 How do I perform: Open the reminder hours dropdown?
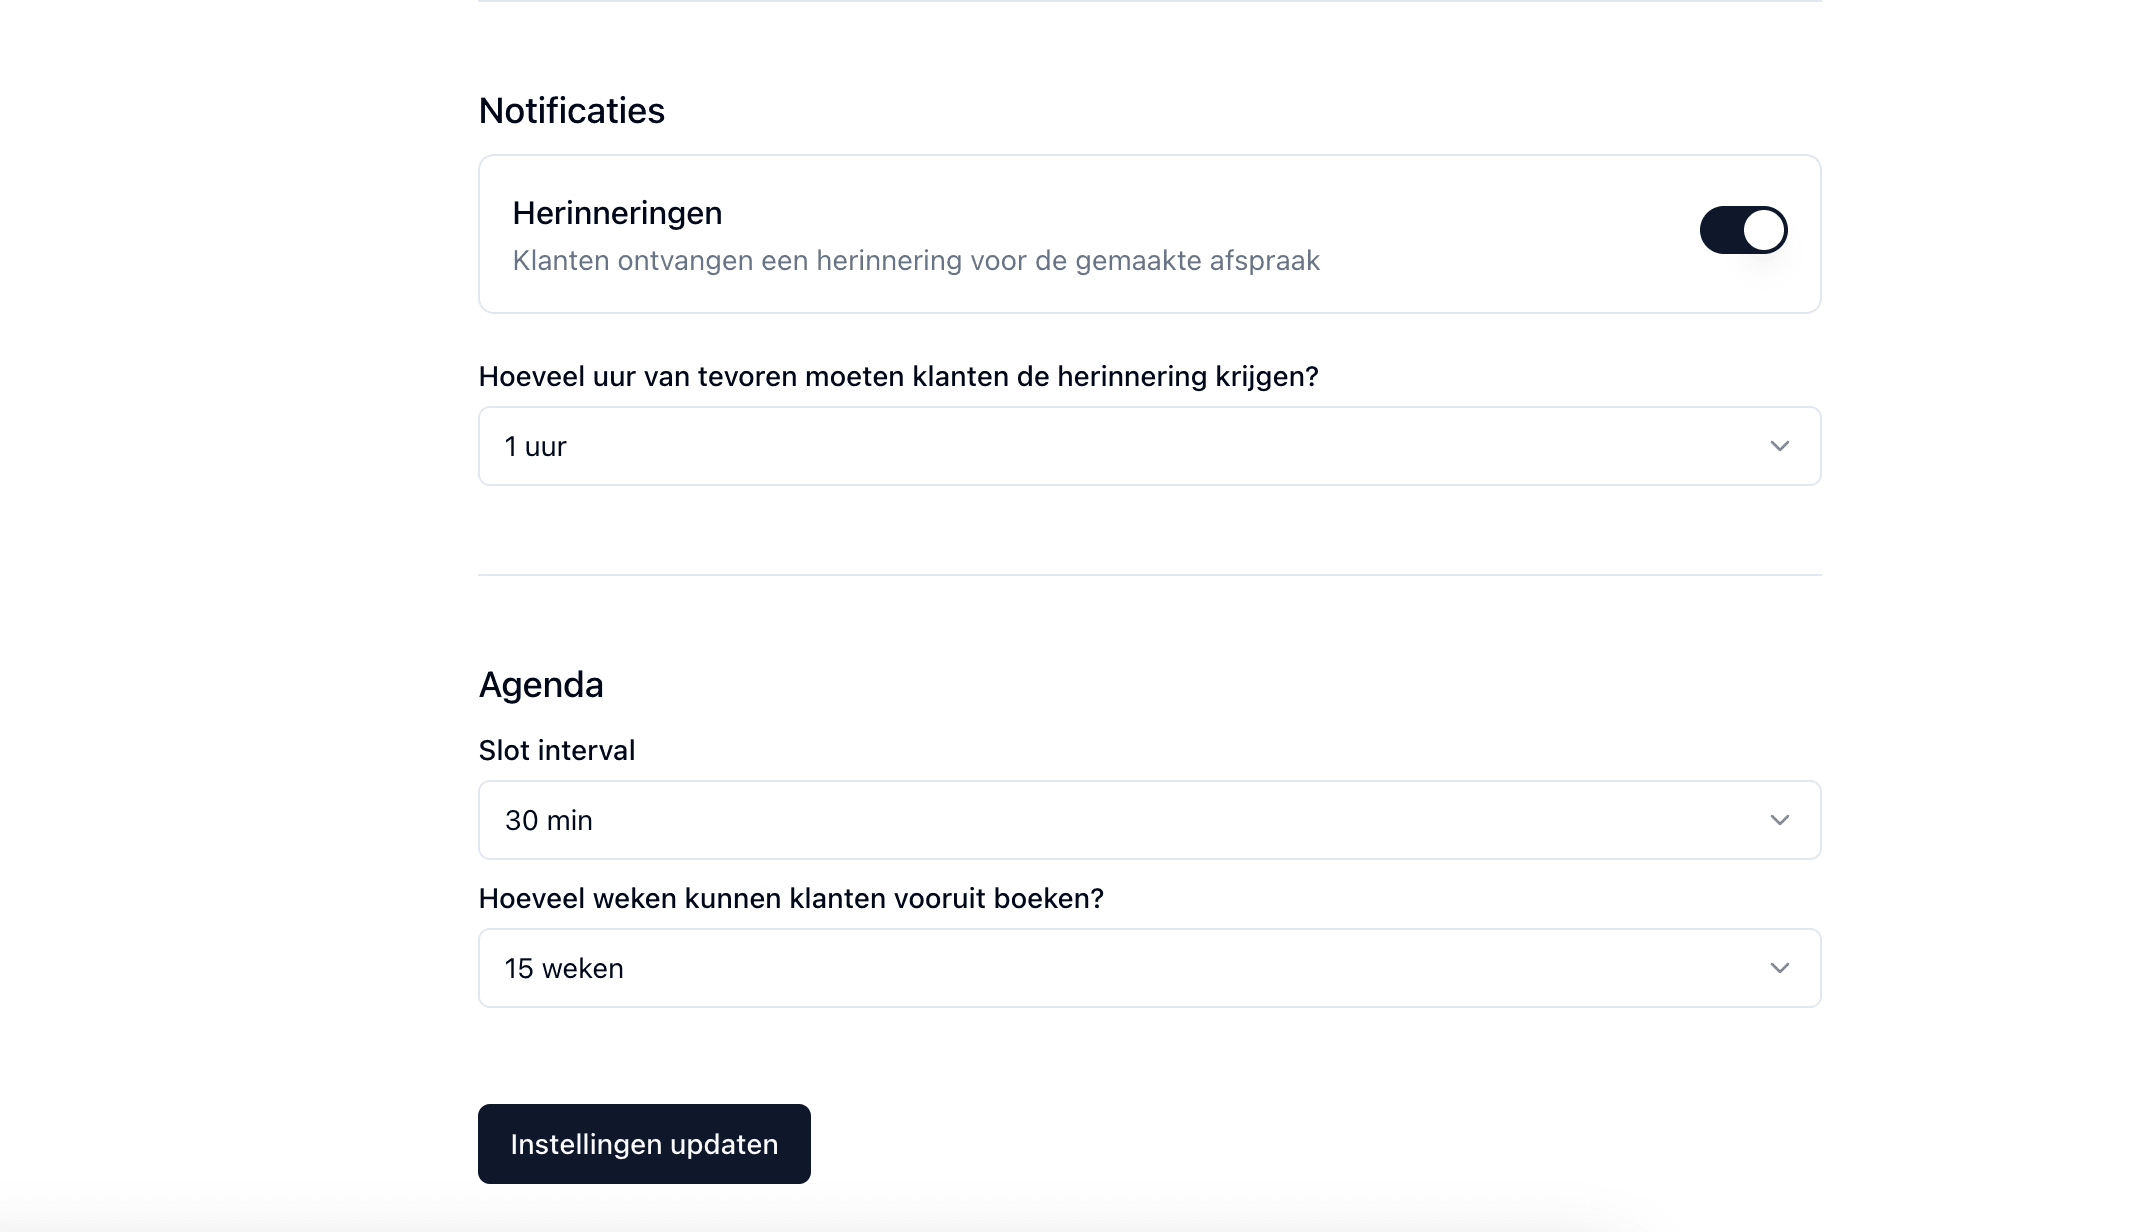pyautogui.click(x=1148, y=446)
